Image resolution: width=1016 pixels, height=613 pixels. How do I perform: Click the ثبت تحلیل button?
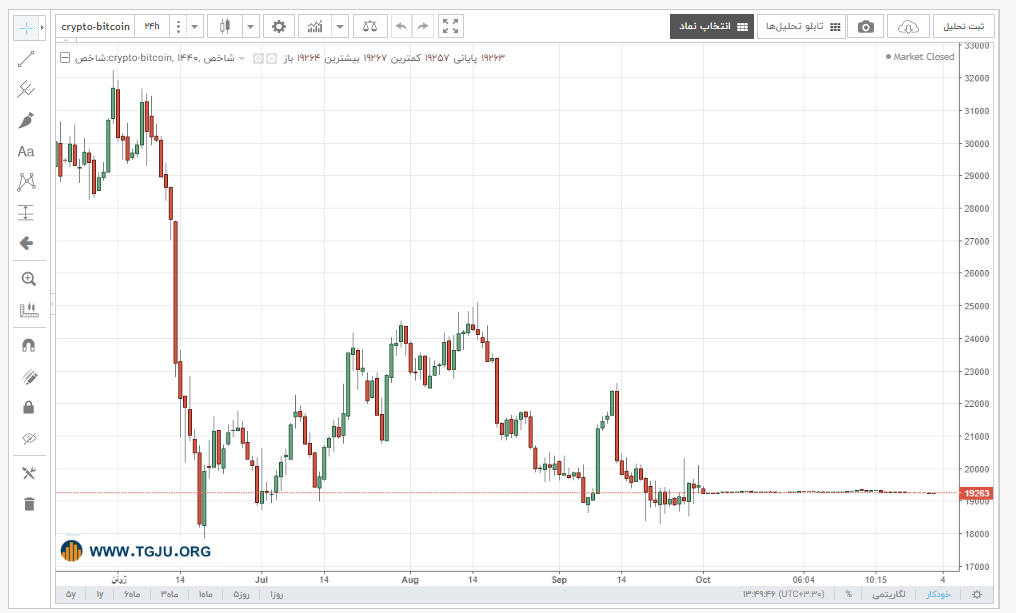coord(964,27)
